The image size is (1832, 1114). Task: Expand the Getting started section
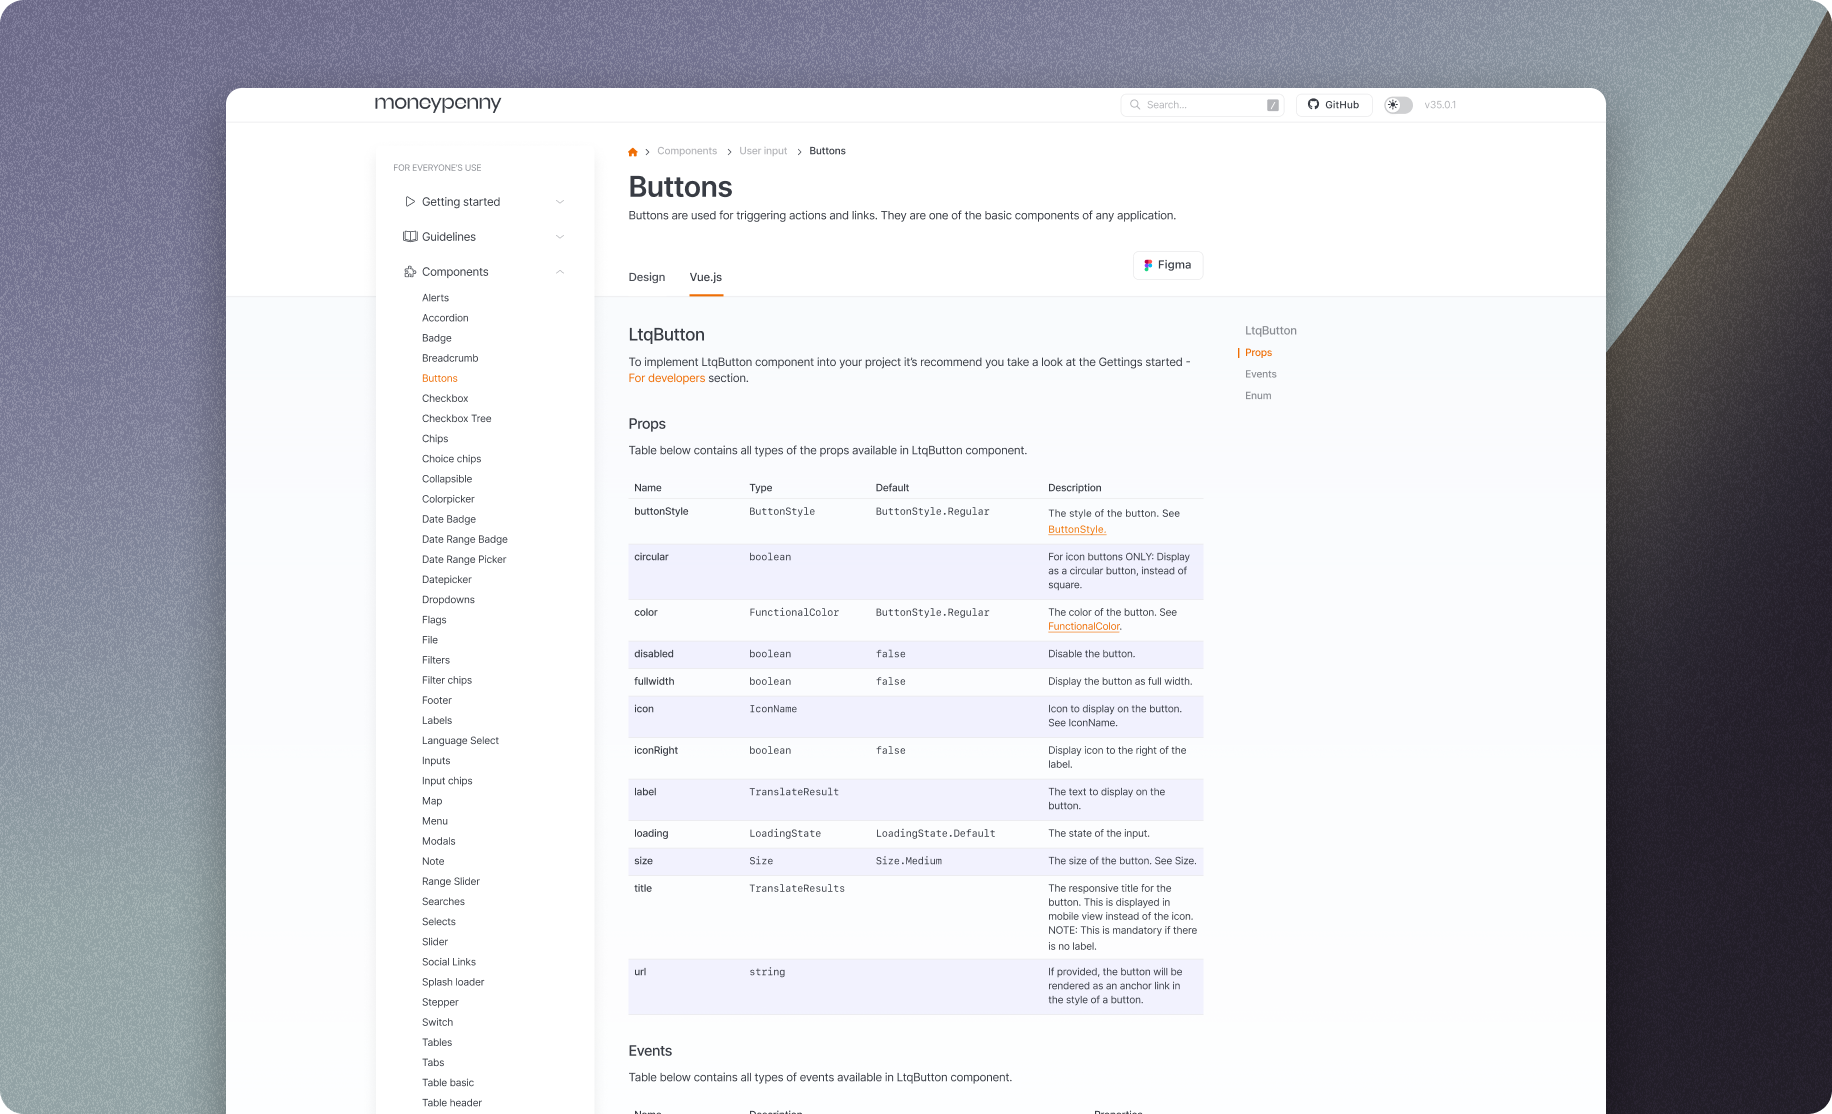[560, 201]
